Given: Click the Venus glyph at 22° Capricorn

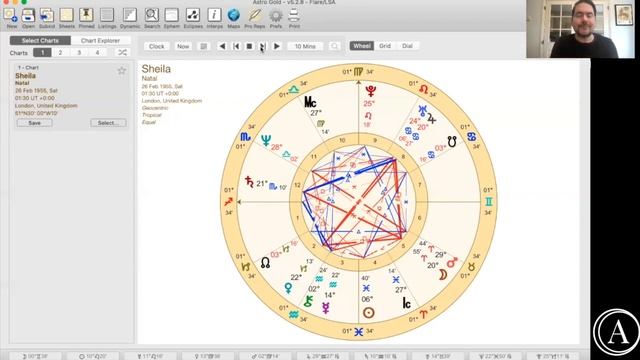Looking at the screenshot, I should click(x=288, y=288).
